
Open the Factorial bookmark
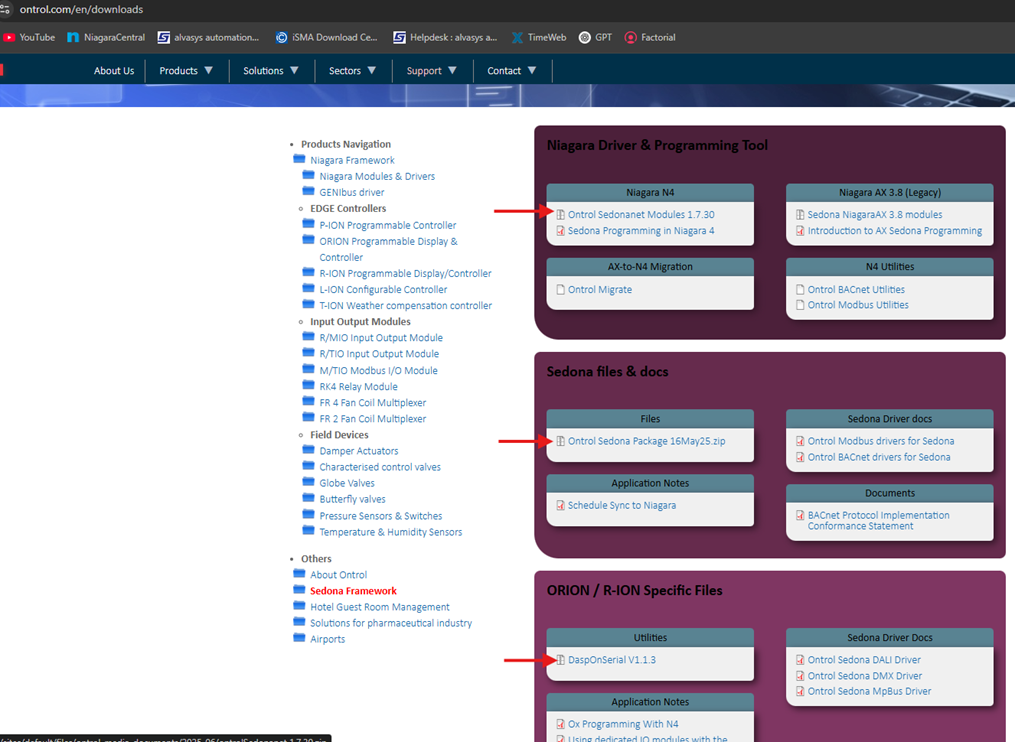coord(650,38)
